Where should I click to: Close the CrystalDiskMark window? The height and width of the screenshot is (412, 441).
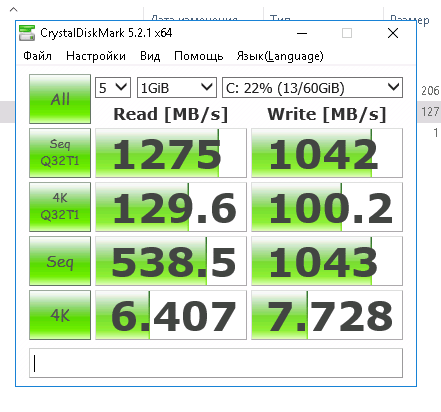coord(393,33)
